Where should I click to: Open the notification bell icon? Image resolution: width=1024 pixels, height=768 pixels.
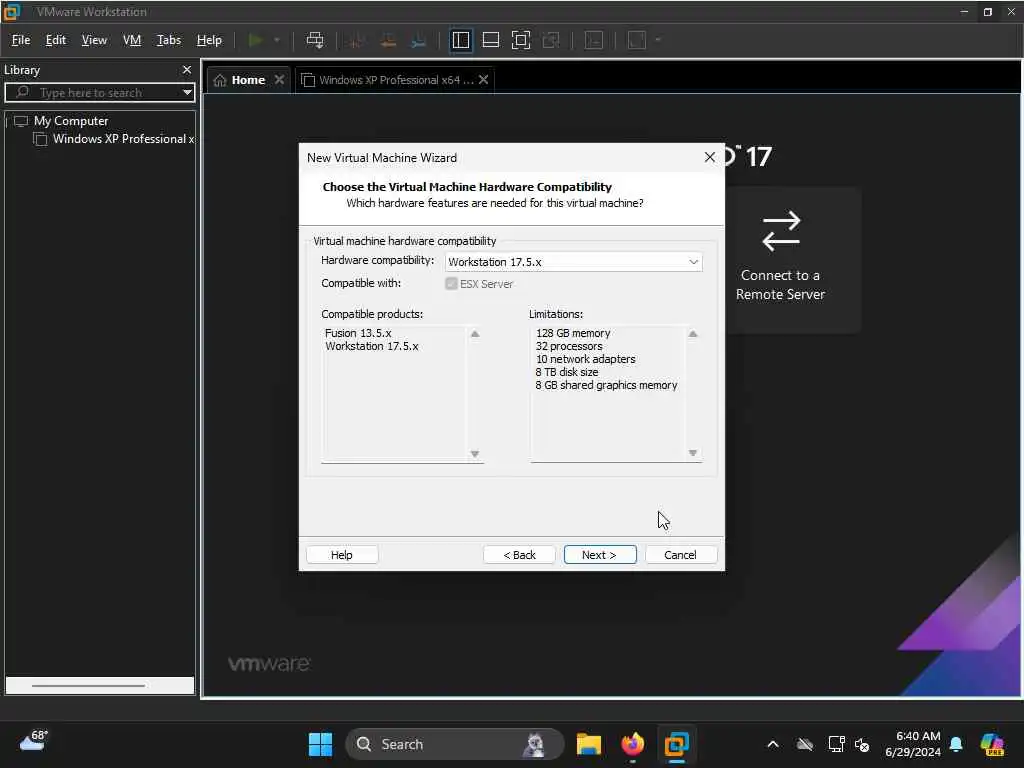(x=956, y=744)
